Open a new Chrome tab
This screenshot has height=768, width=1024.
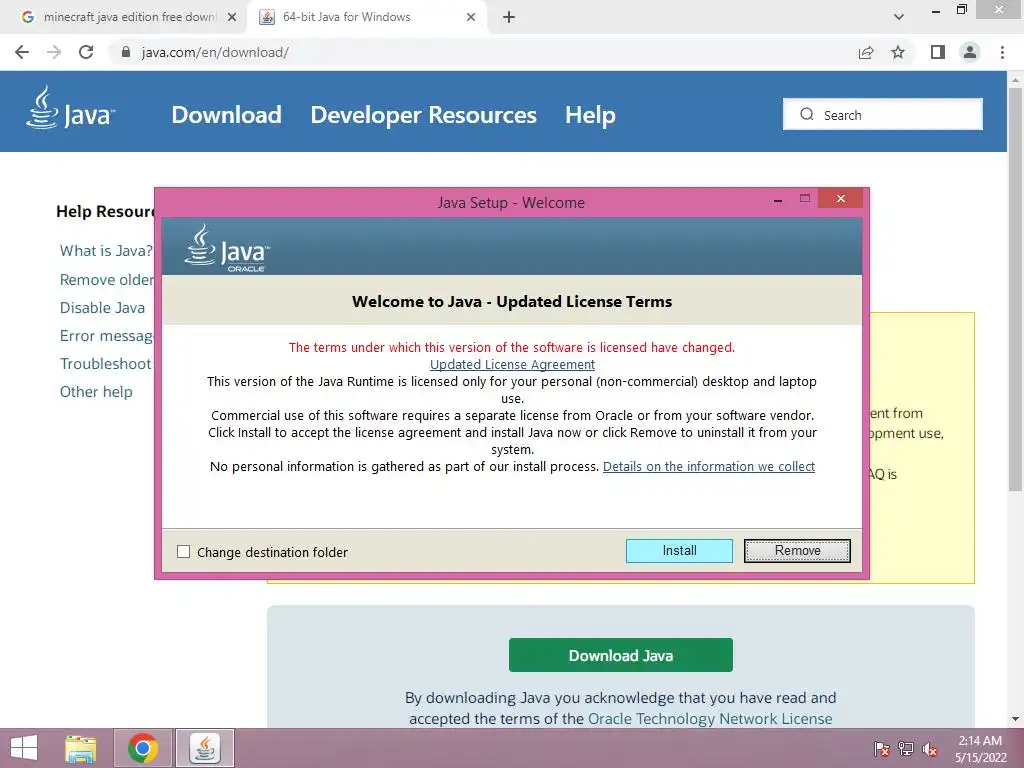click(x=509, y=17)
